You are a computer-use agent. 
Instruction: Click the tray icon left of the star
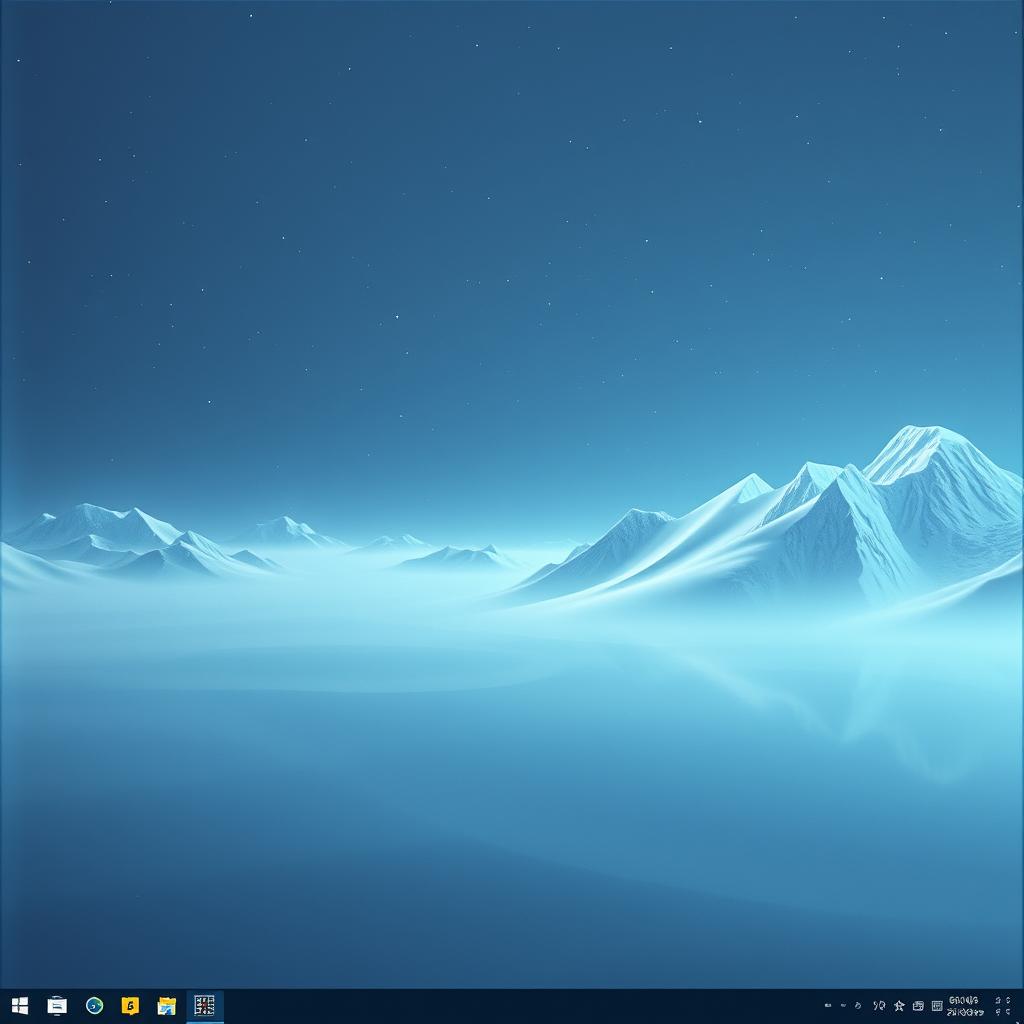tap(879, 1006)
